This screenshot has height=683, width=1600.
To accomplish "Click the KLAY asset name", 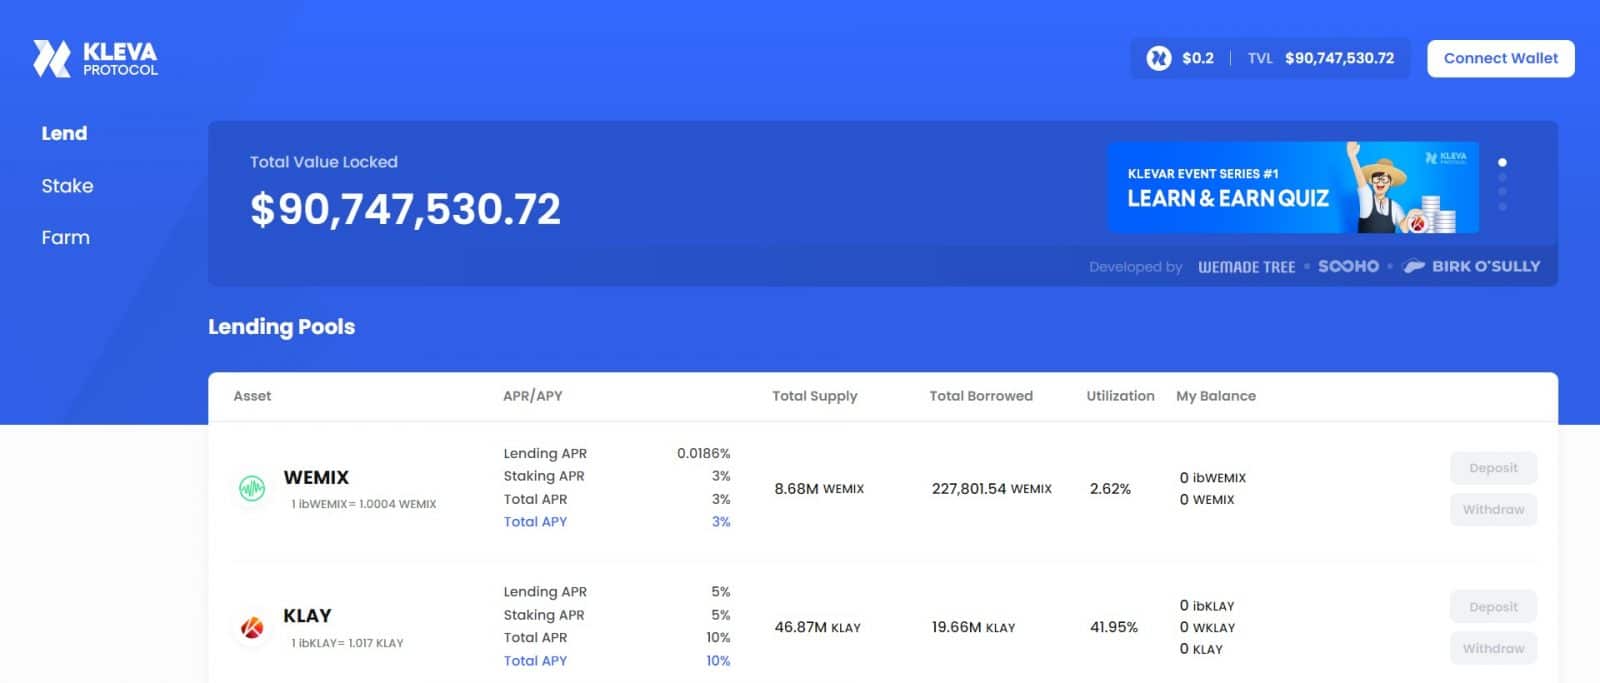I will (x=307, y=616).
